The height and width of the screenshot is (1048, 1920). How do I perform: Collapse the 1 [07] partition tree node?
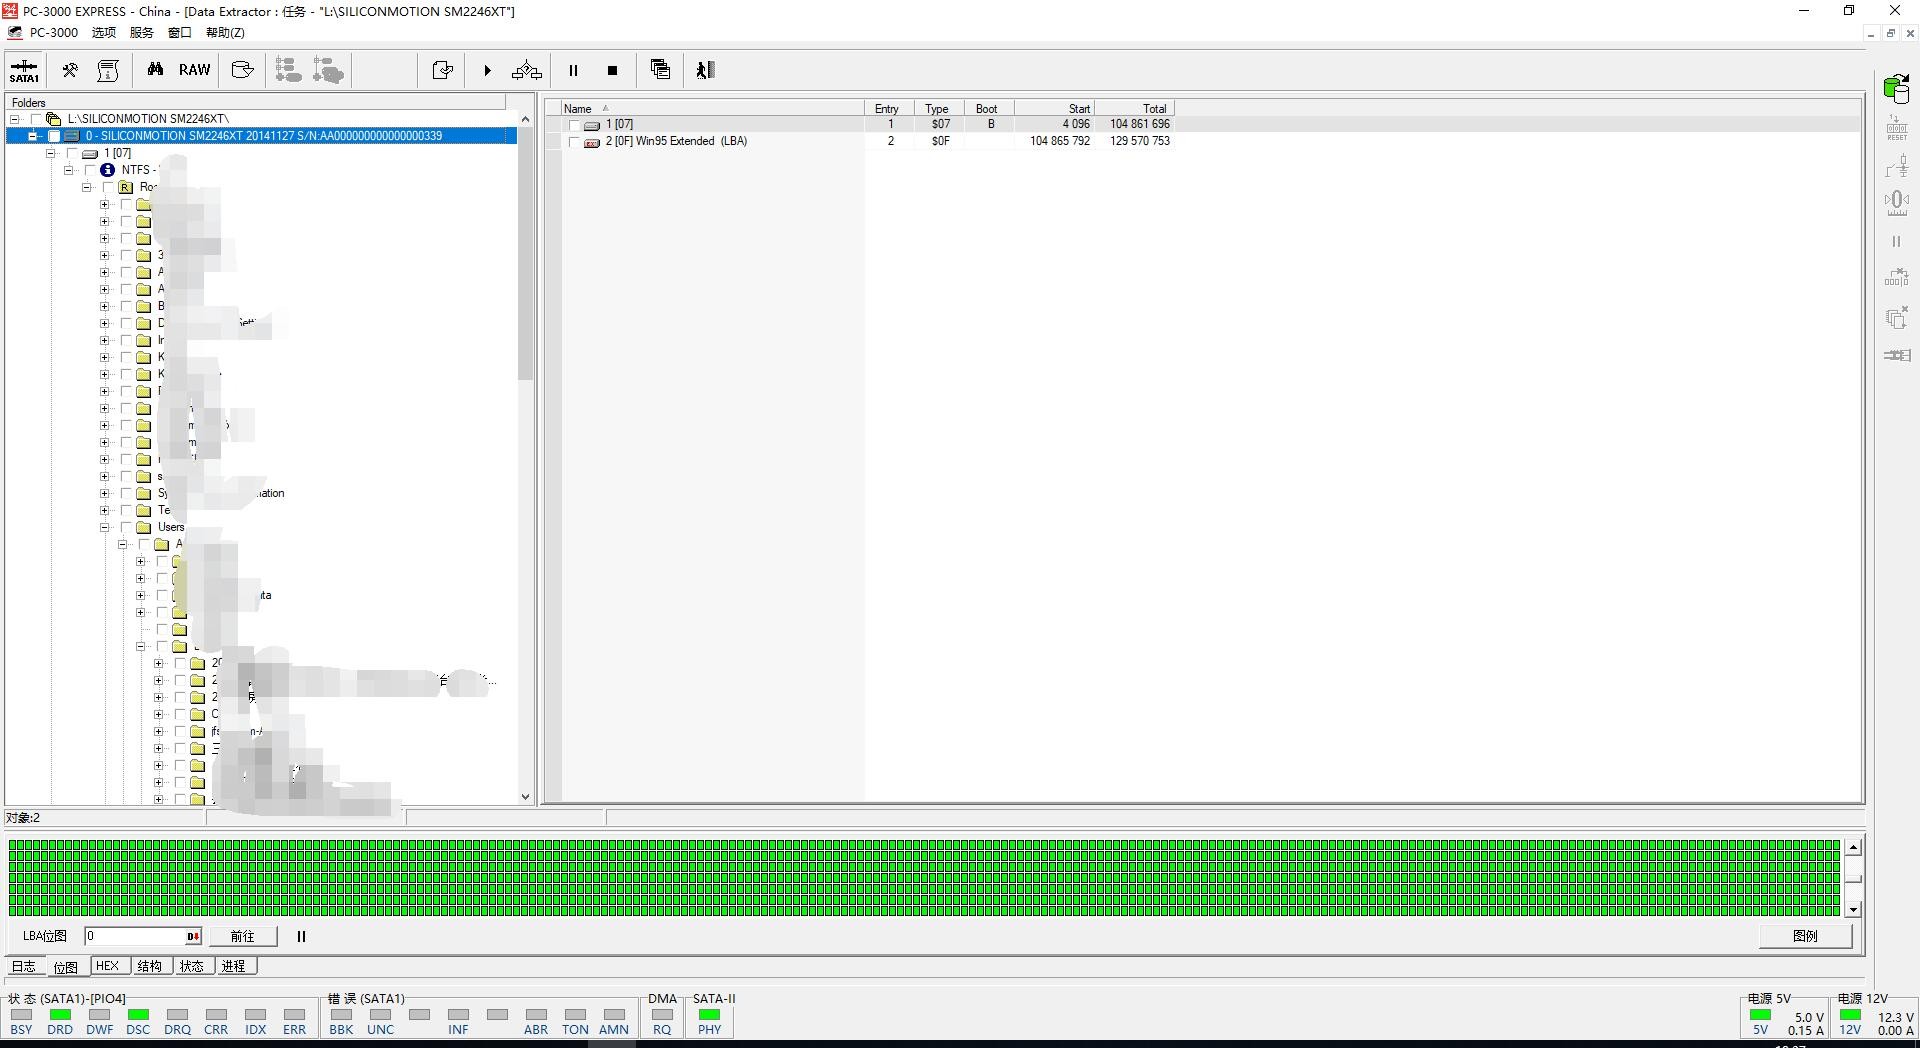pyautogui.click(x=51, y=153)
